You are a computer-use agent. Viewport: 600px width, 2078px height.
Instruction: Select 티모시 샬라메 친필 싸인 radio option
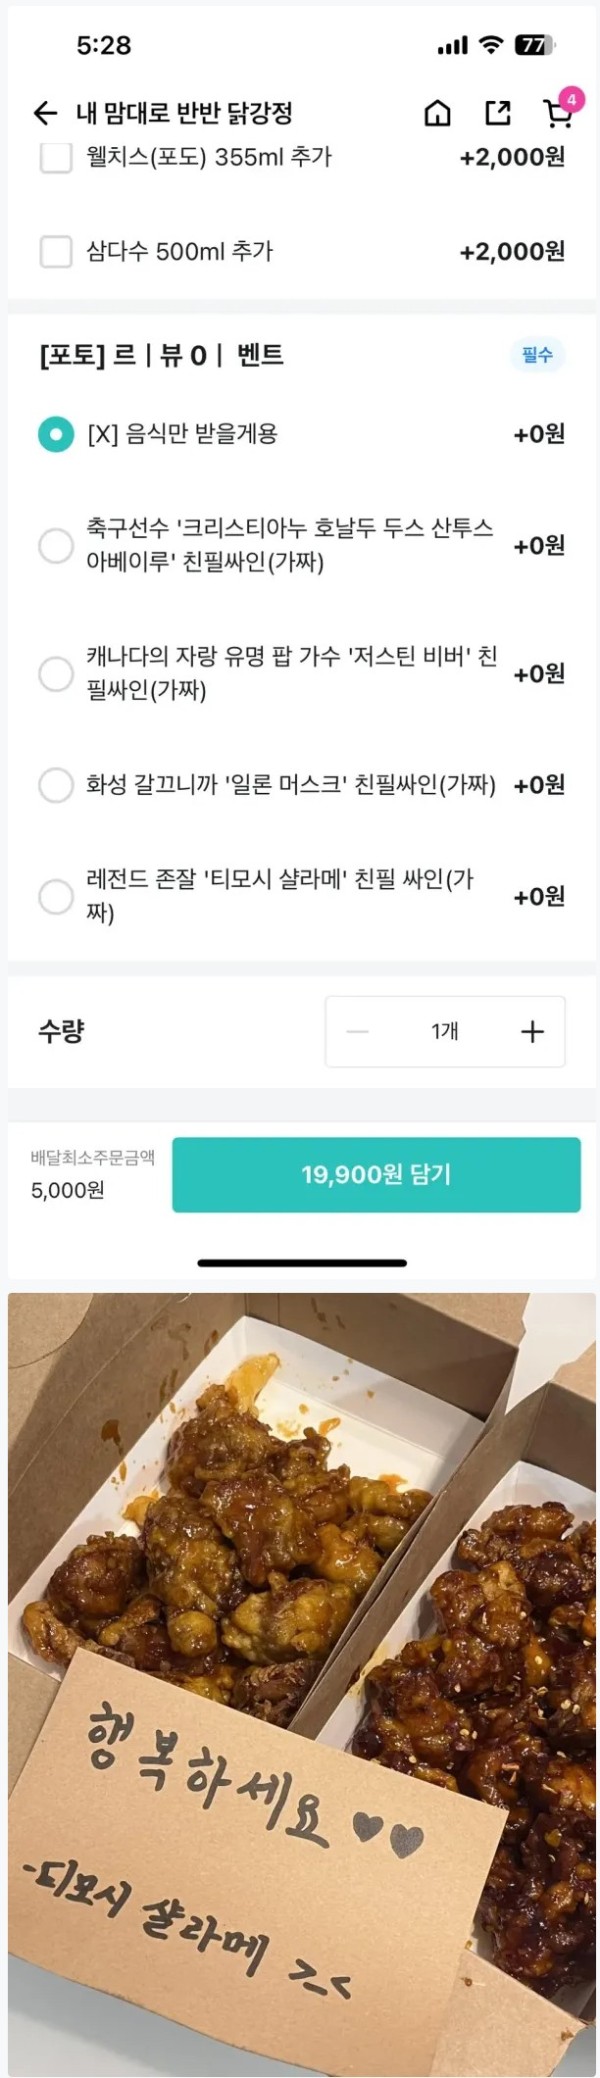coord(56,896)
